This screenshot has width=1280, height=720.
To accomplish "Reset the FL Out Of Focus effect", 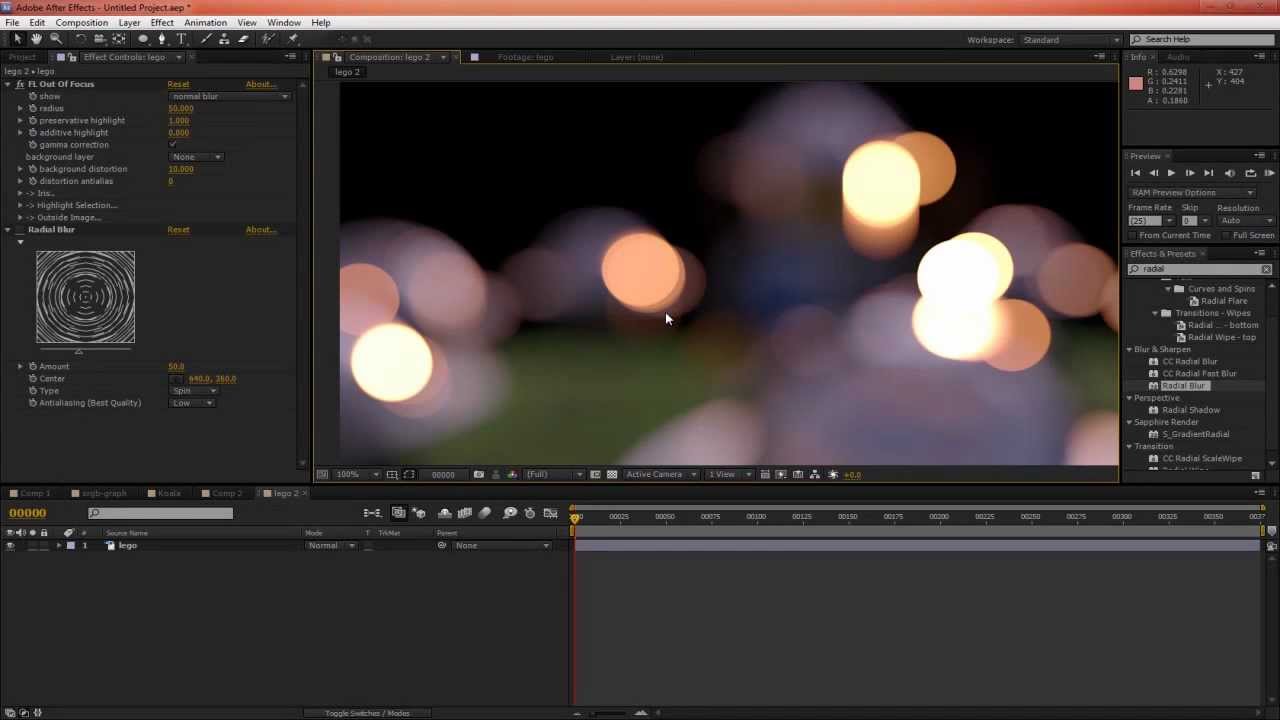I will tap(178, 84).
